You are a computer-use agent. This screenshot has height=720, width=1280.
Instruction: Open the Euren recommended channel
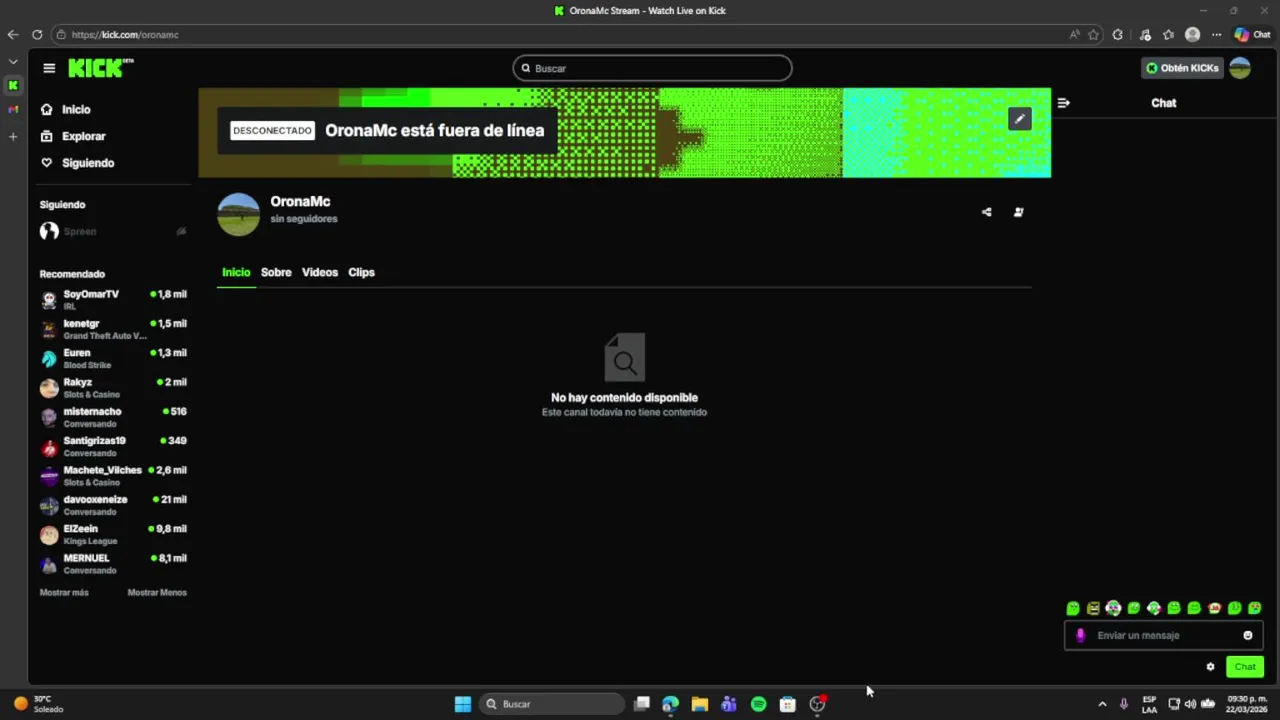pos(113,358)
